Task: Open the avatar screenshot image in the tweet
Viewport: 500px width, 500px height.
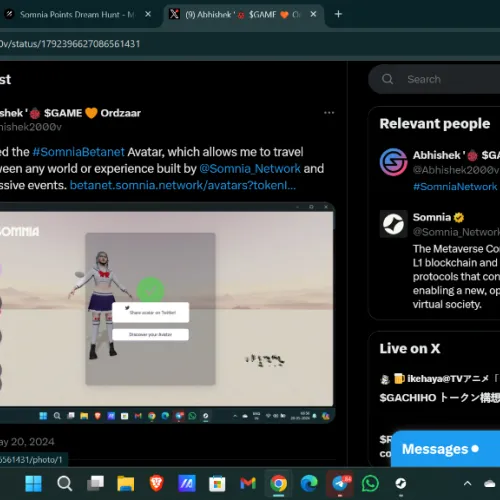Action: coord(167,313)
